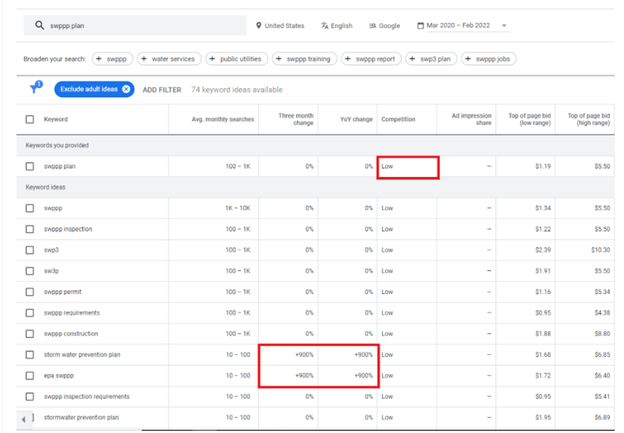Select 'stormwater prevention plan' keyword text

click(x=81, y=417)
